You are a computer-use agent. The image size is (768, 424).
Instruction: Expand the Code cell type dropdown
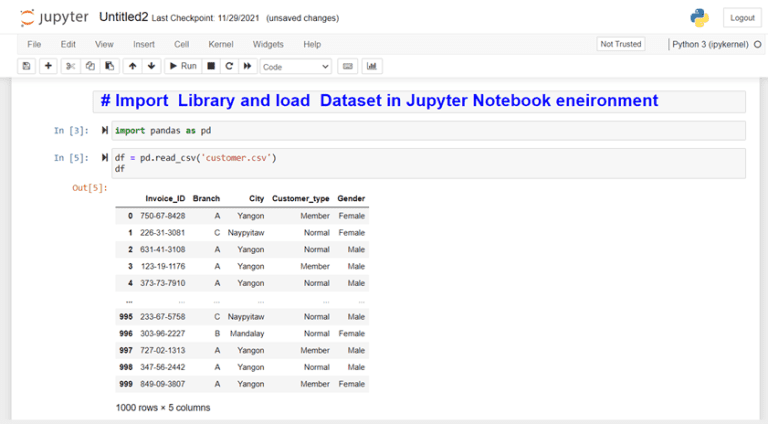click(295, 66)
